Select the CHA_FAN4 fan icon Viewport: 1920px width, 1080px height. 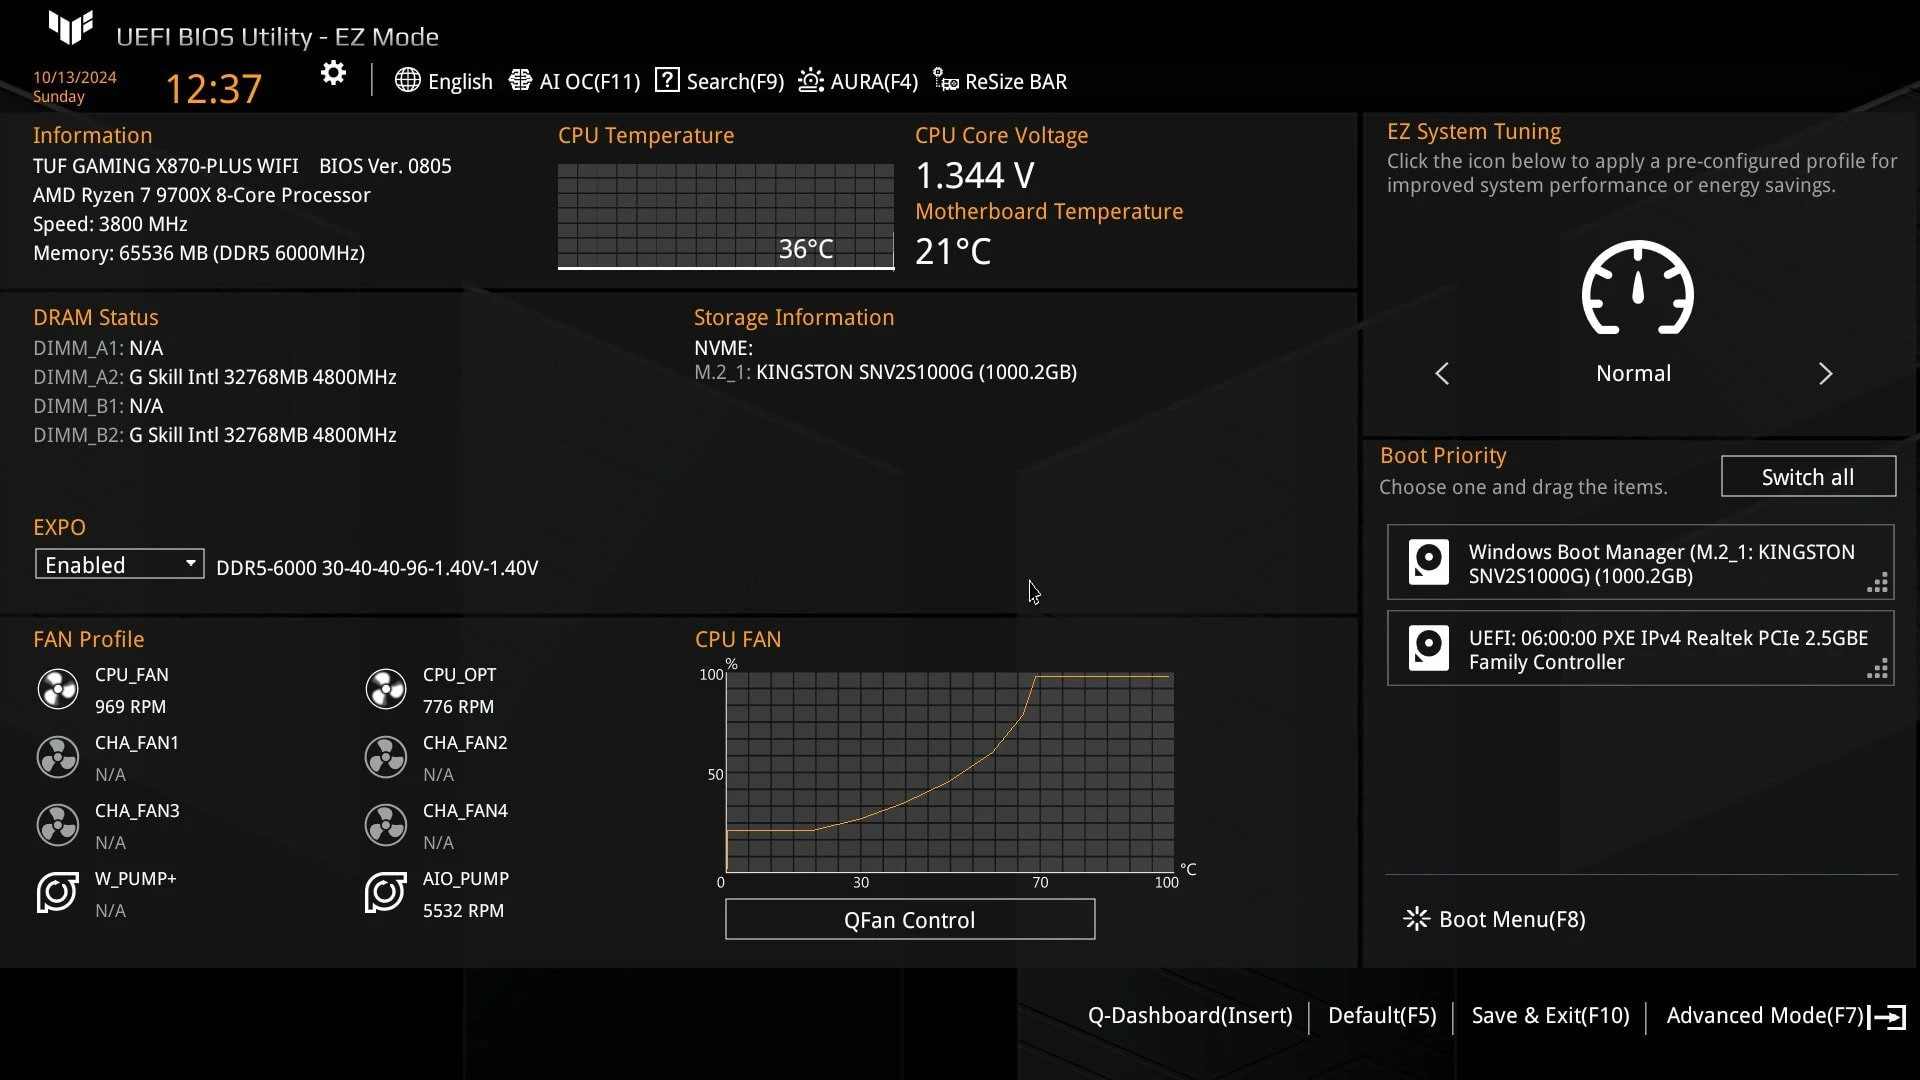point(386,825)
